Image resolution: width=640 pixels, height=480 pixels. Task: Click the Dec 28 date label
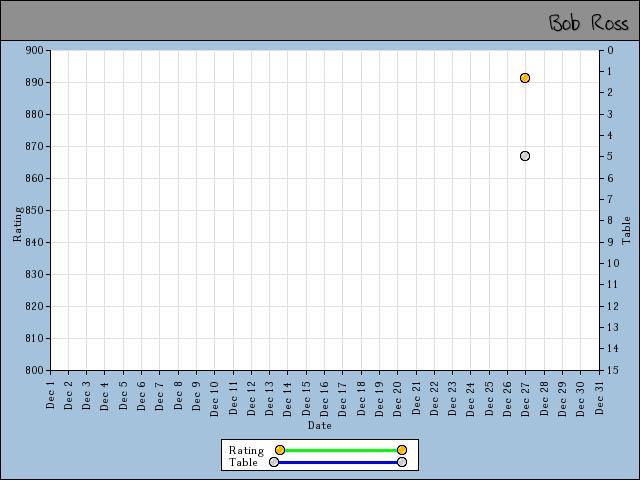pyautogui.click(x=544, y=398)
